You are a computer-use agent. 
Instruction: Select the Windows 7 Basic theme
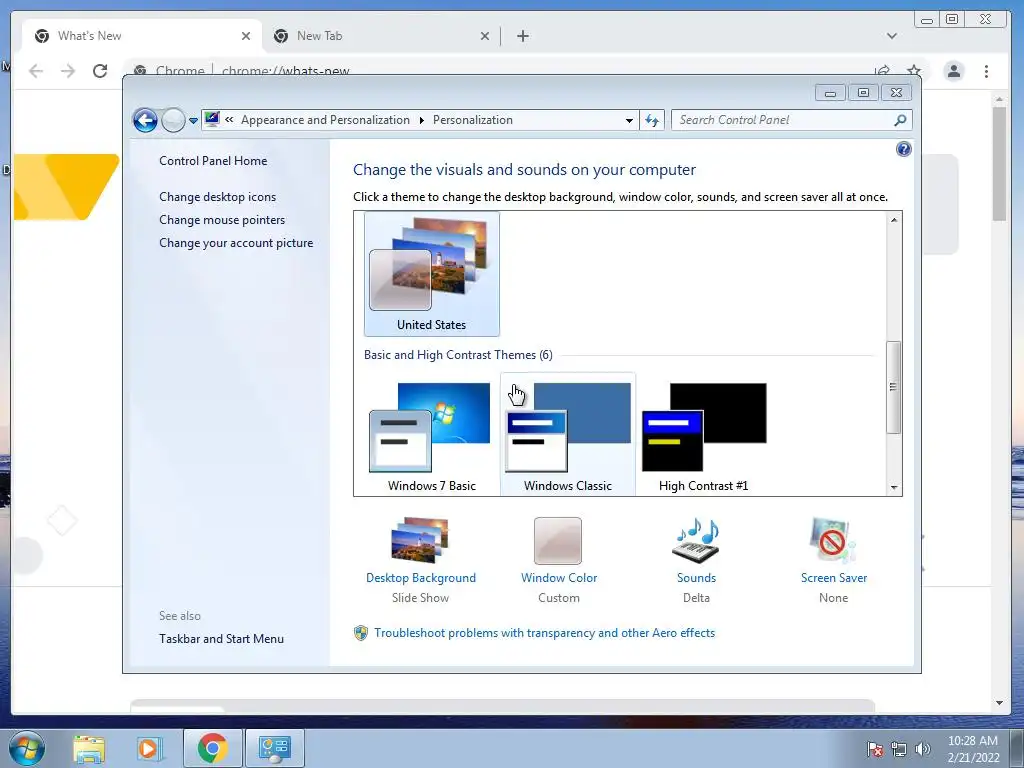pos(432,436)
